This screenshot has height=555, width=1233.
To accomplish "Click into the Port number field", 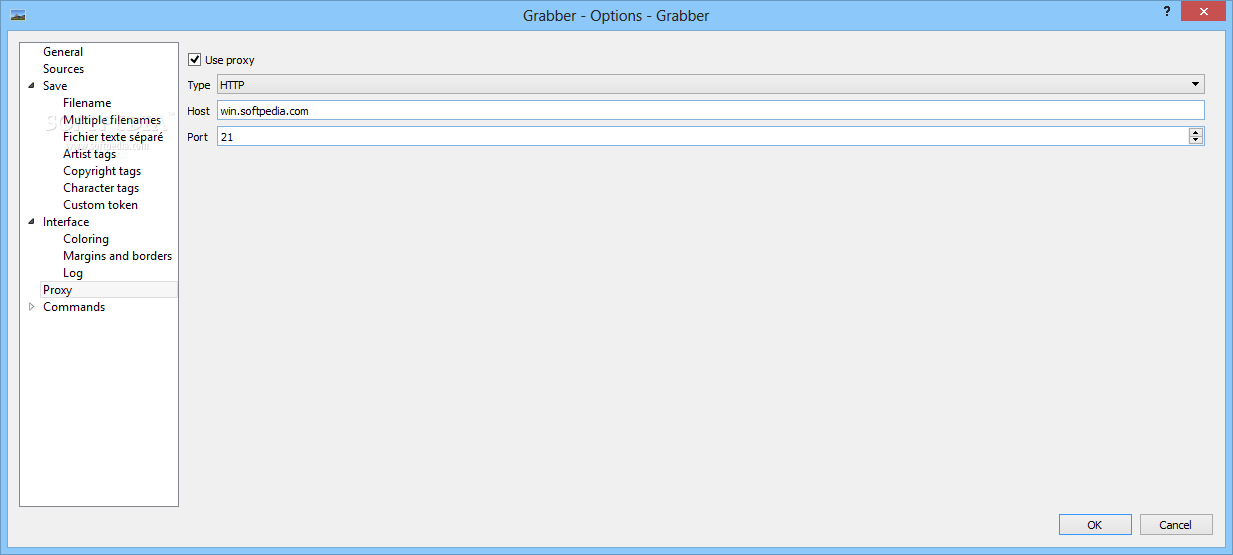I will click(702, 136).
